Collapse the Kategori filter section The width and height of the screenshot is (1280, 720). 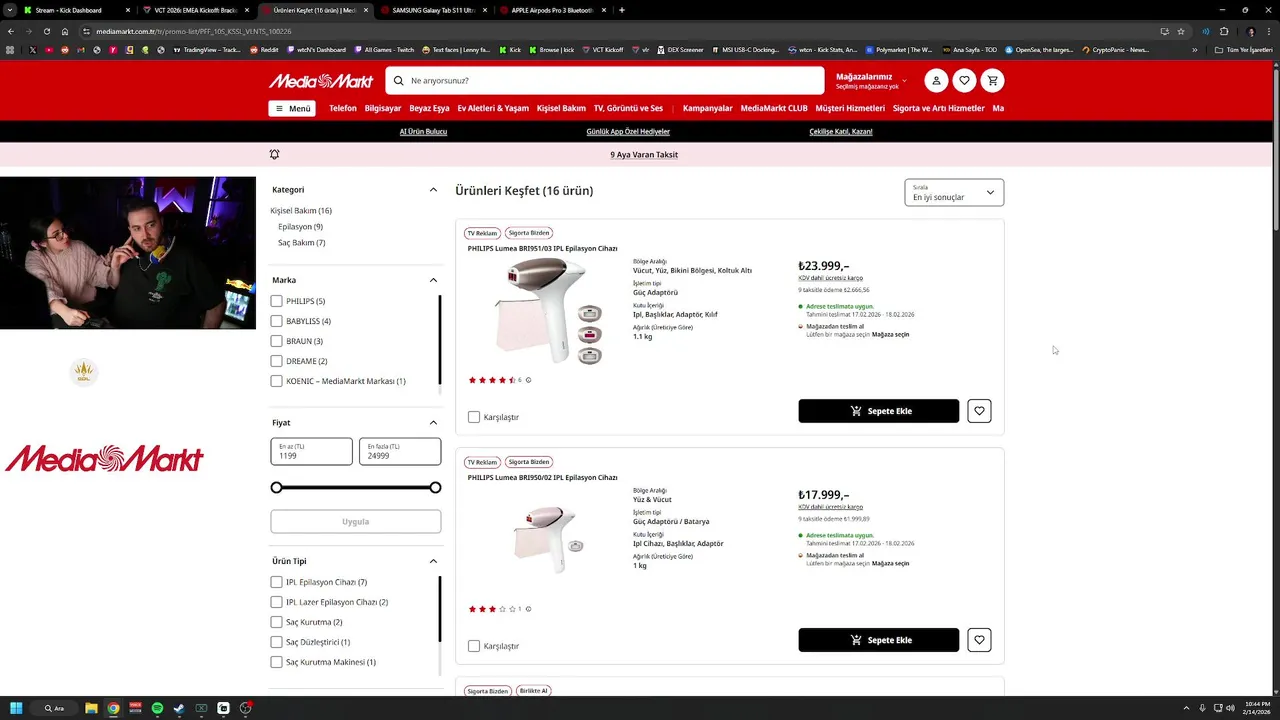tap(433, 190)
